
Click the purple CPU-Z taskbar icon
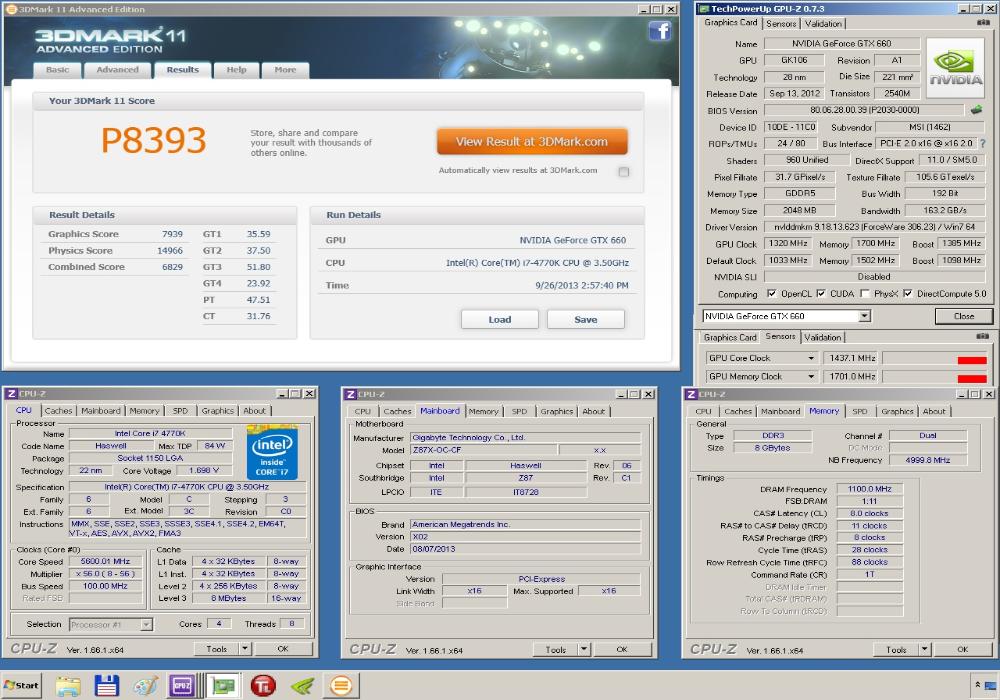tap(182, 686)
